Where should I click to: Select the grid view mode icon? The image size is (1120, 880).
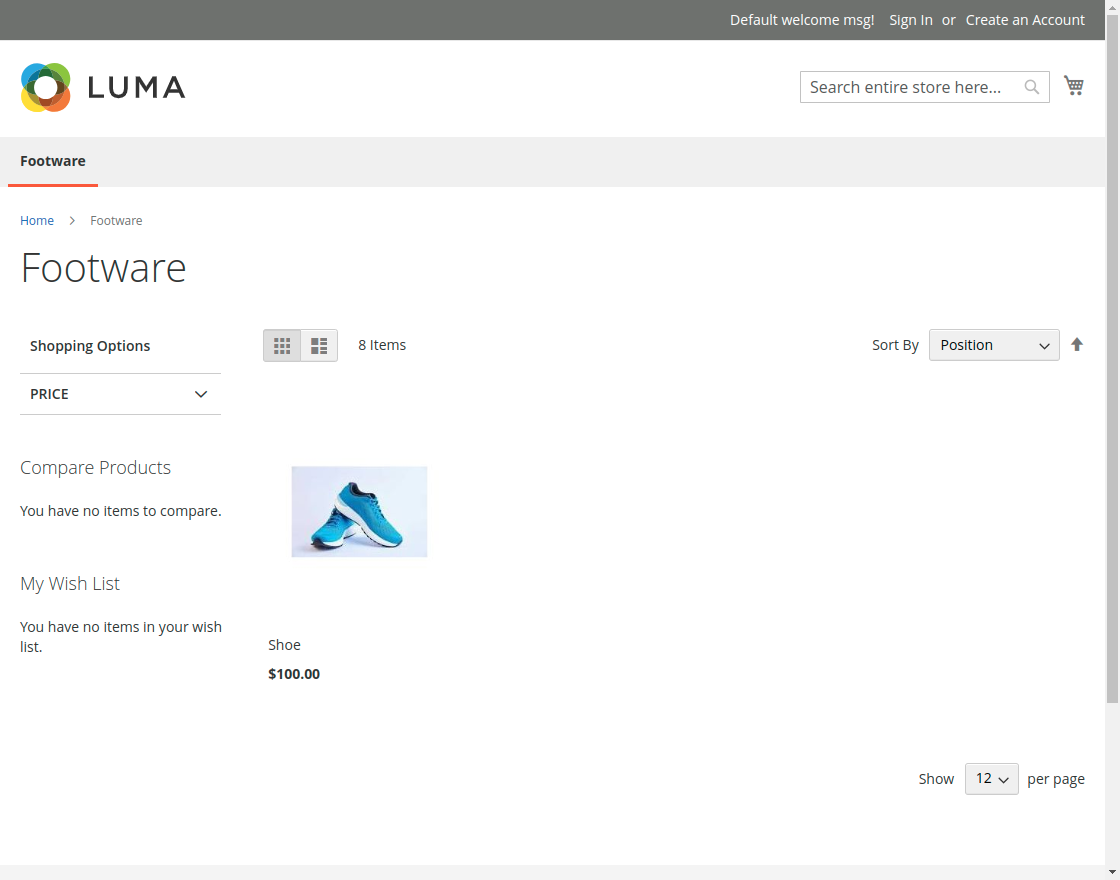click(x=282, y=345)
